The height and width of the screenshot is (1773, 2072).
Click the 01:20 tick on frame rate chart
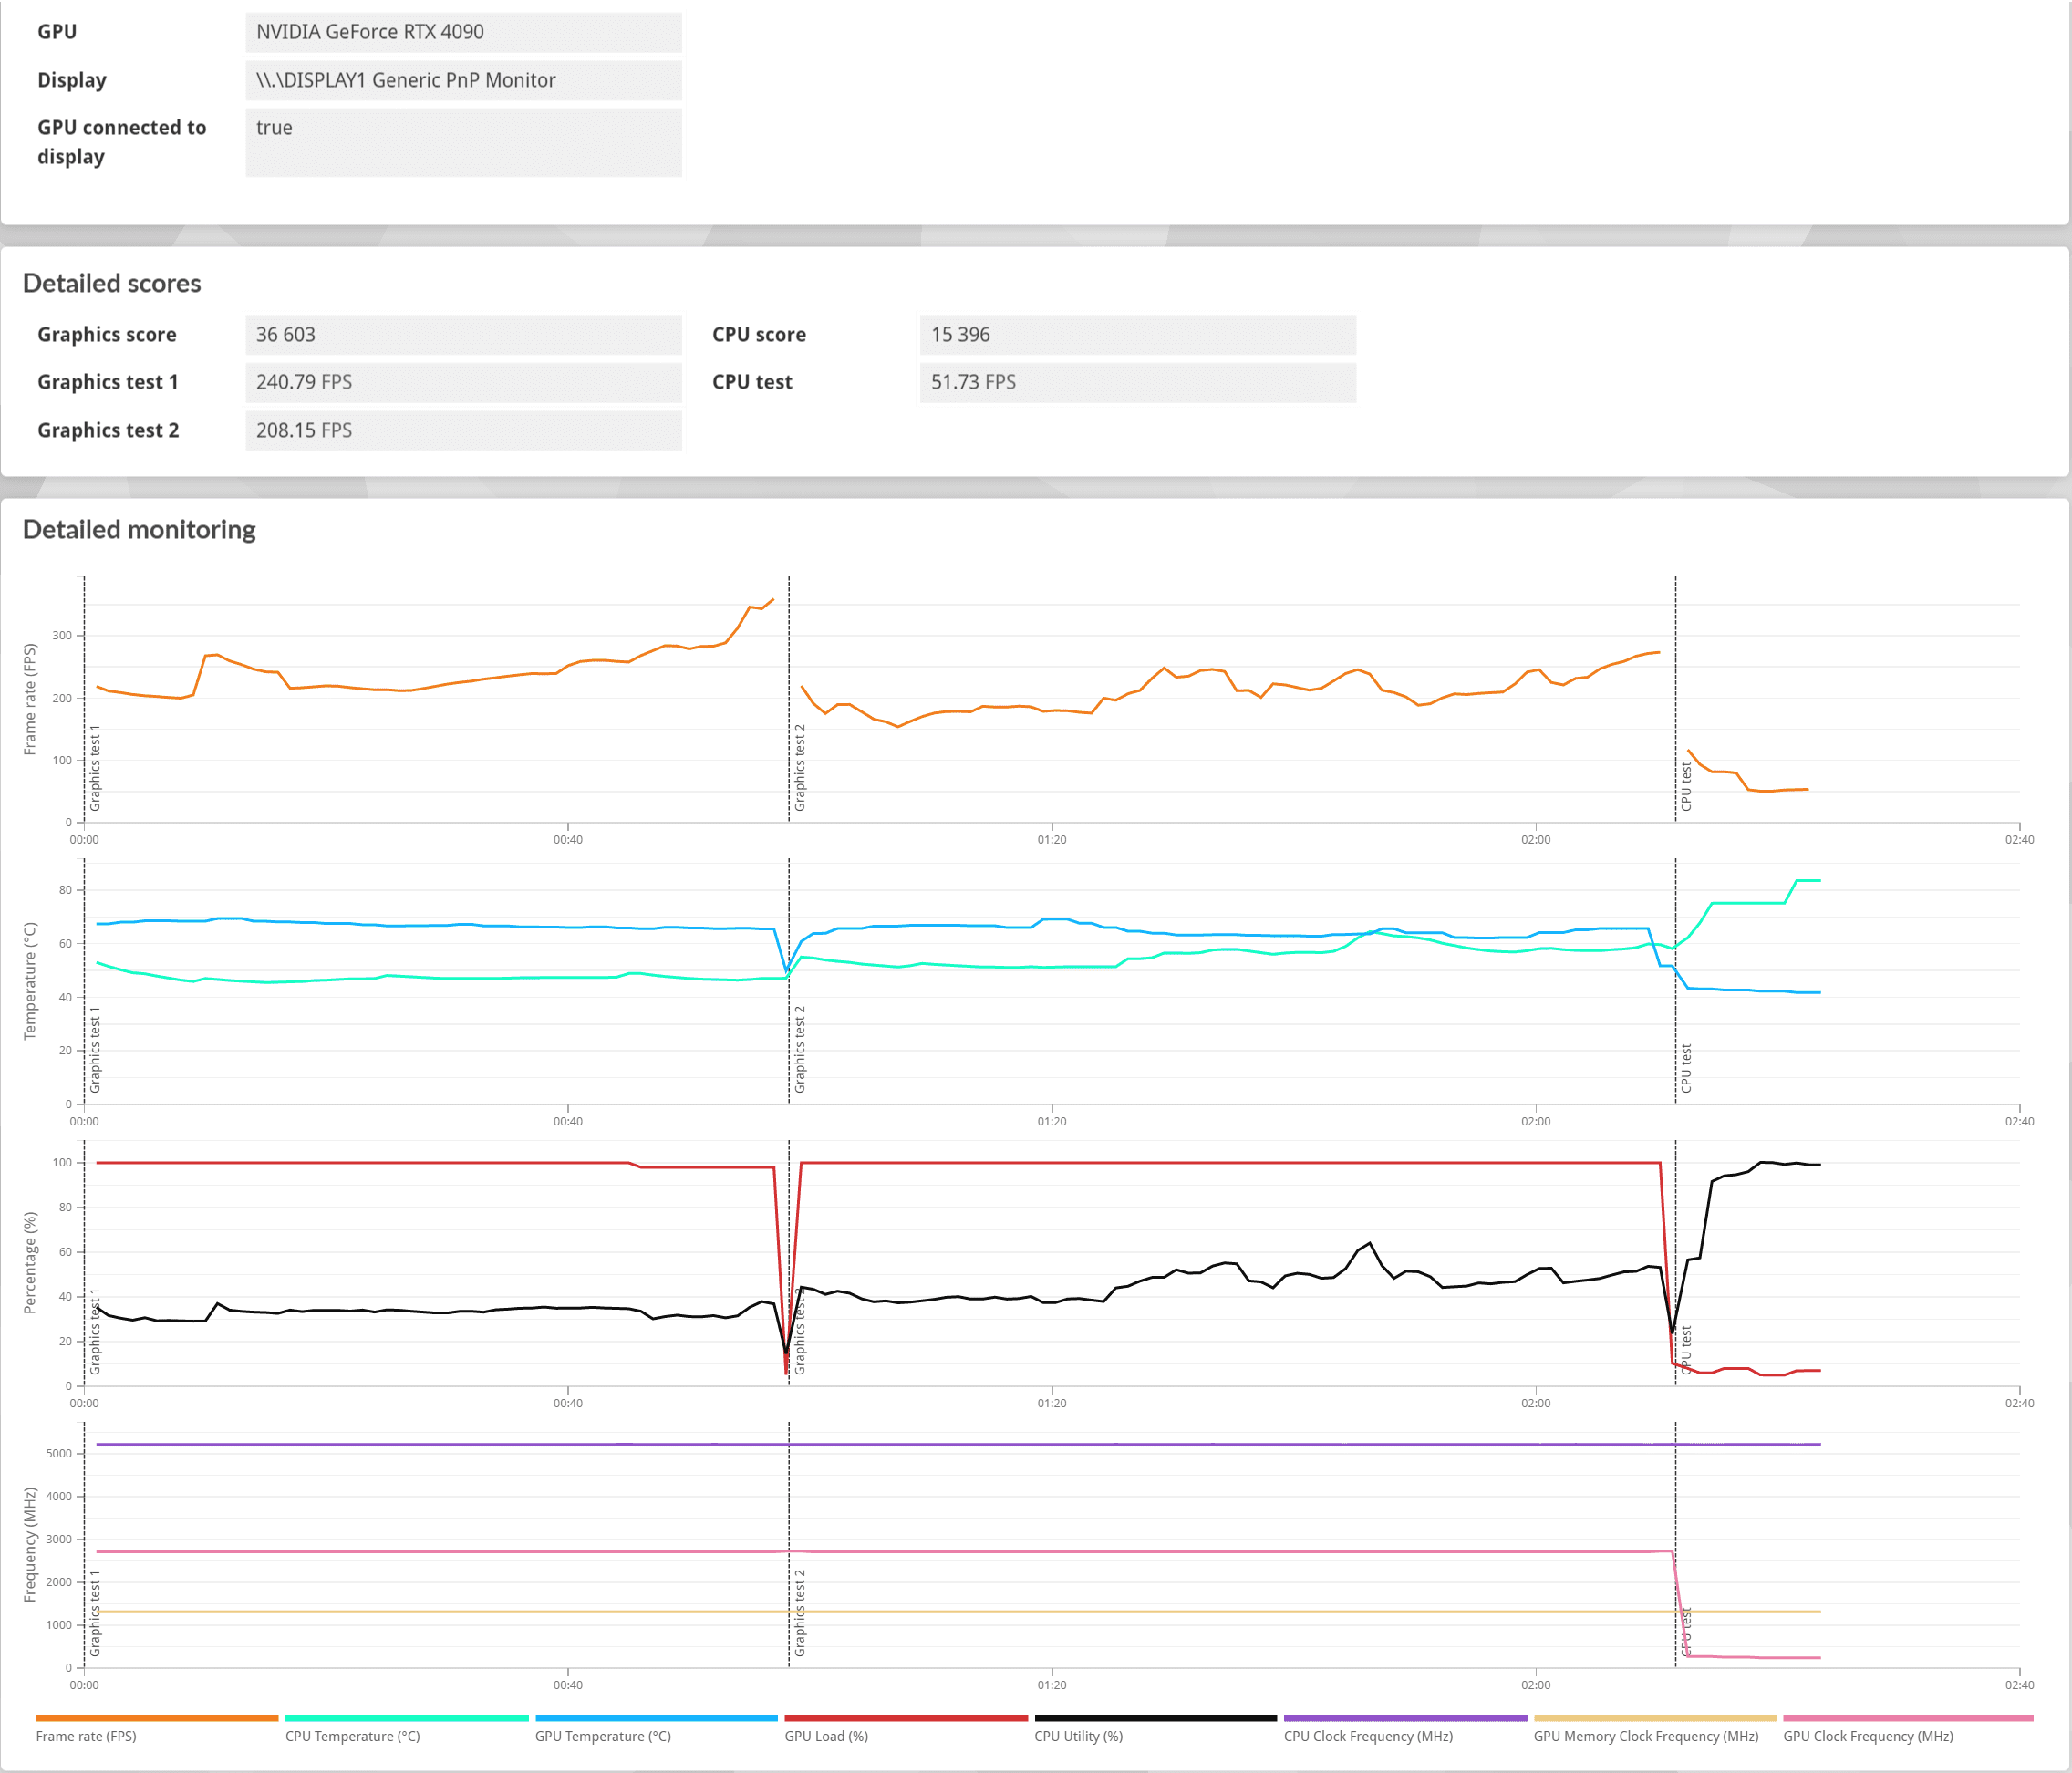(1052, 840)
